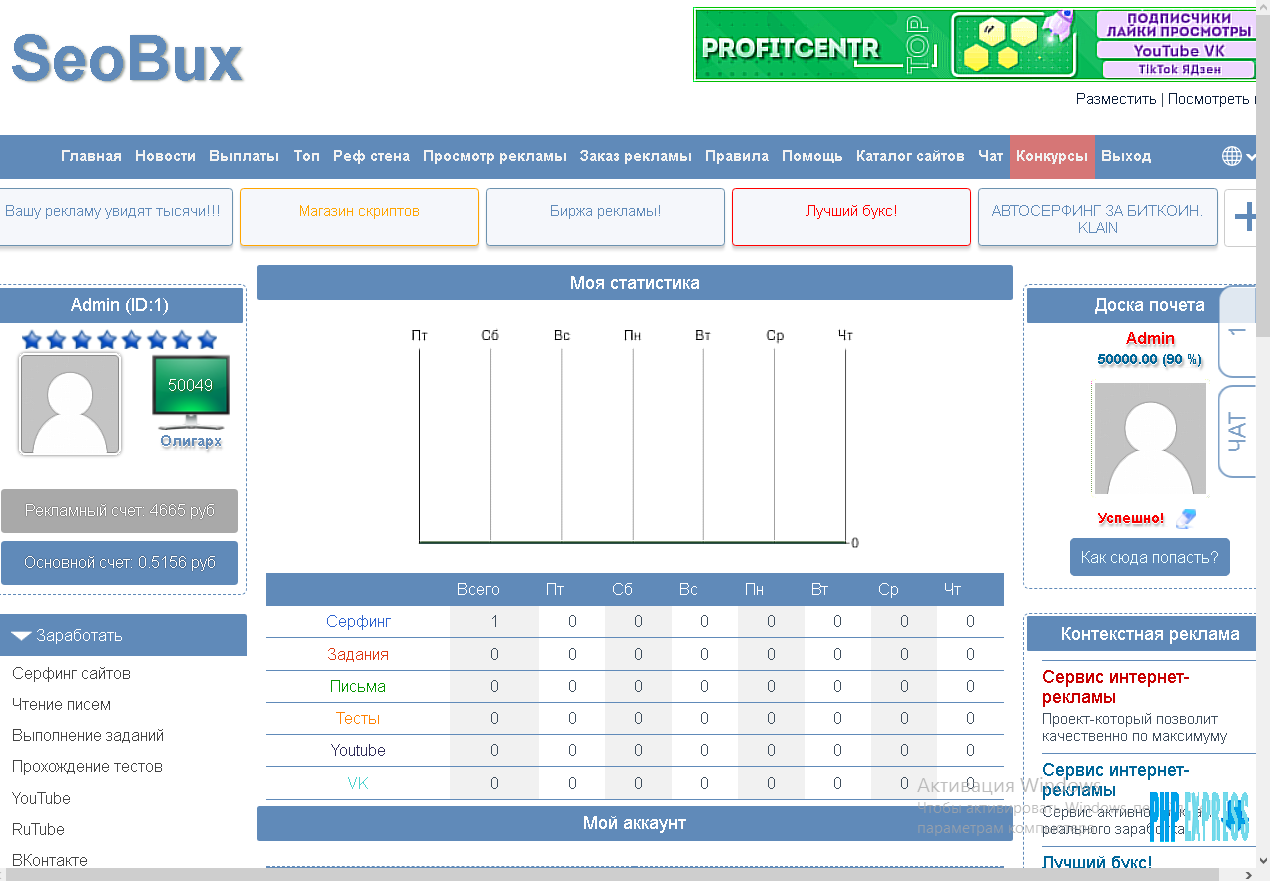
Task: Click the small icon next to "Успешно!"
Action: (x=1186, y=518)
